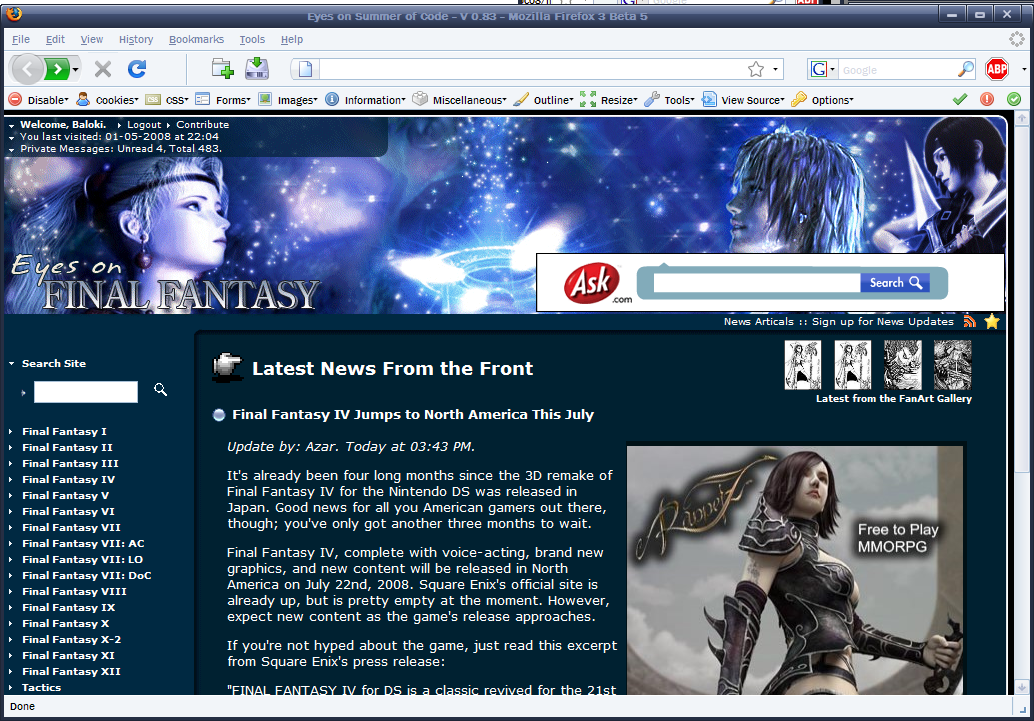Open the fourth FanArt Gallery thumbnail
This screenshot has height=721, width=1034.
952,365
